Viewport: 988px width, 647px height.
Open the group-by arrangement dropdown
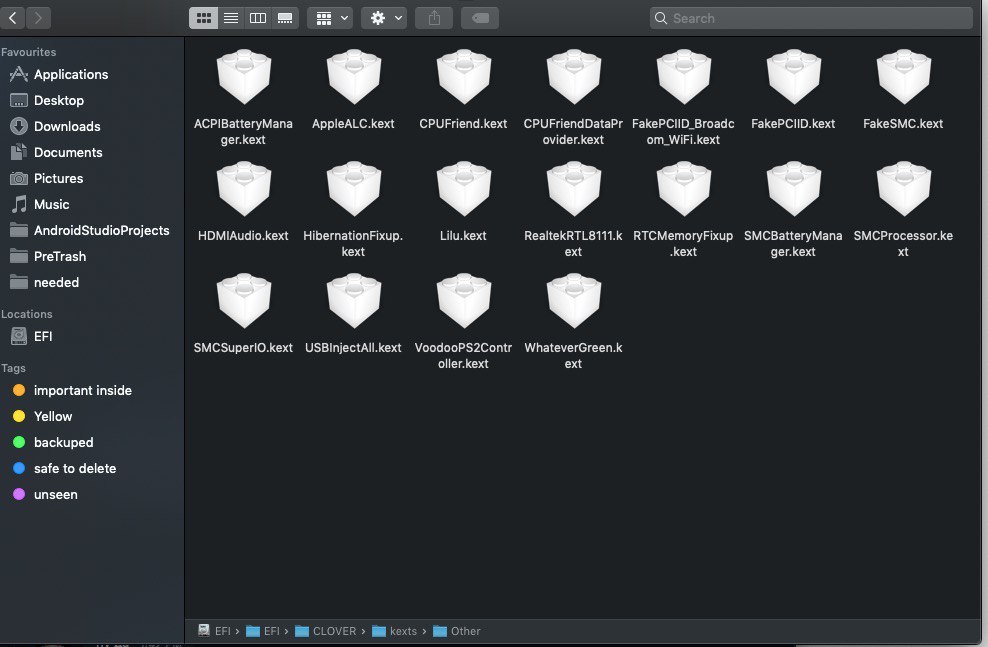pyautogui.click(x=330, y=18)
